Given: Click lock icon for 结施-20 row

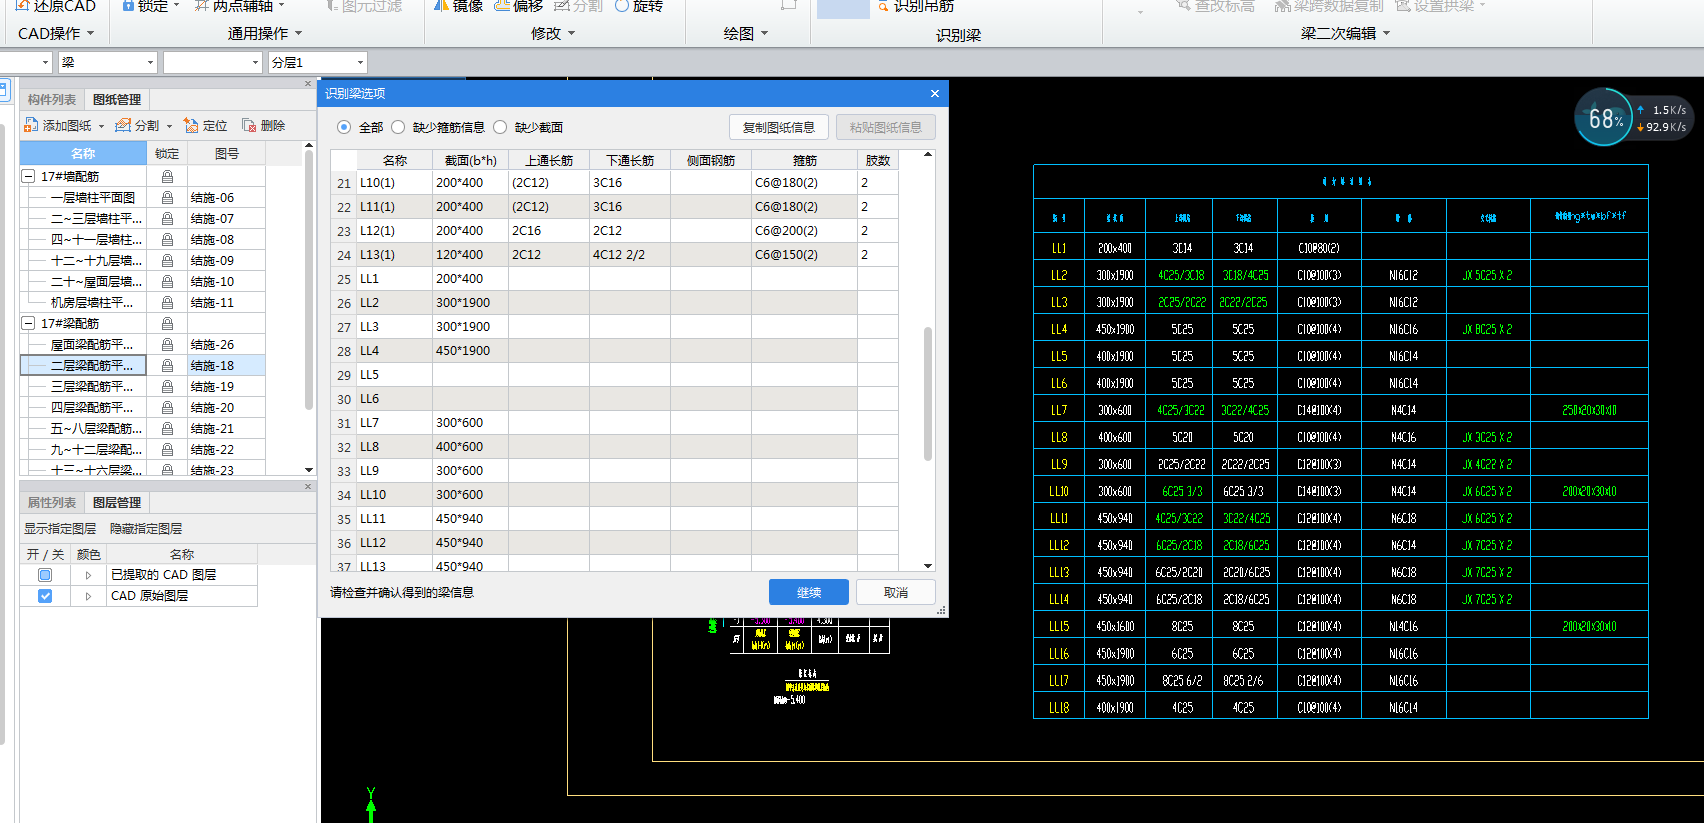Looking at the screenshot, I should click(167, 407).
